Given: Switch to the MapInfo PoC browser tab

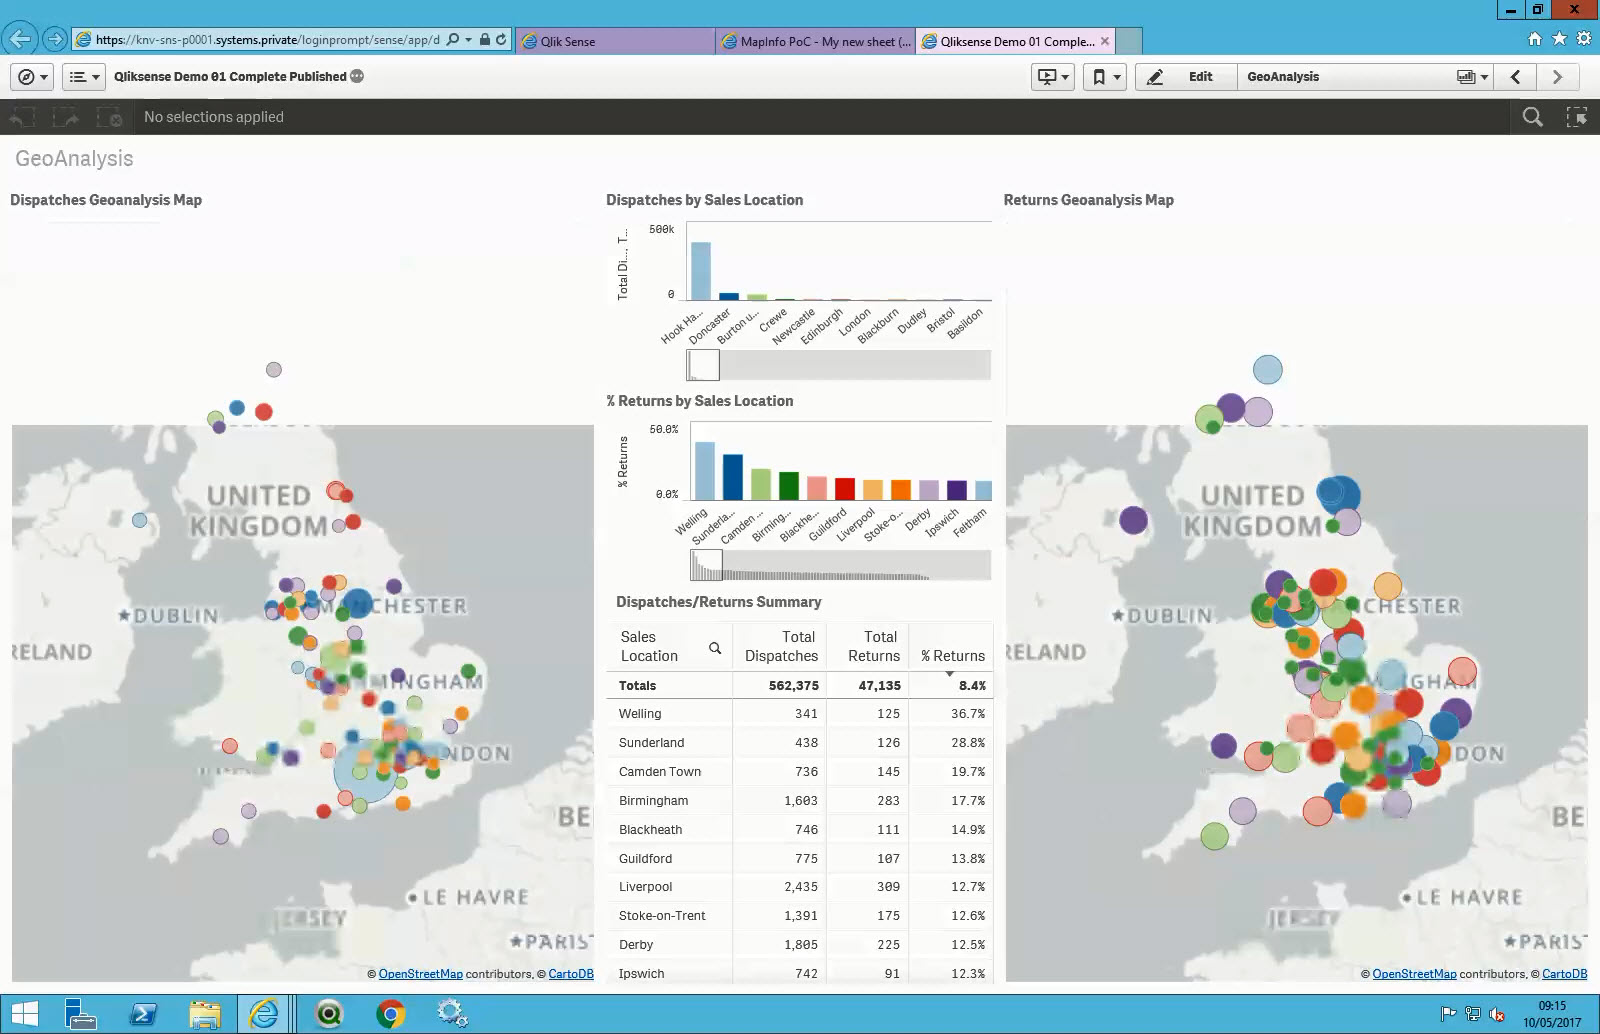Looking at the screenshot, I should 815,41.
